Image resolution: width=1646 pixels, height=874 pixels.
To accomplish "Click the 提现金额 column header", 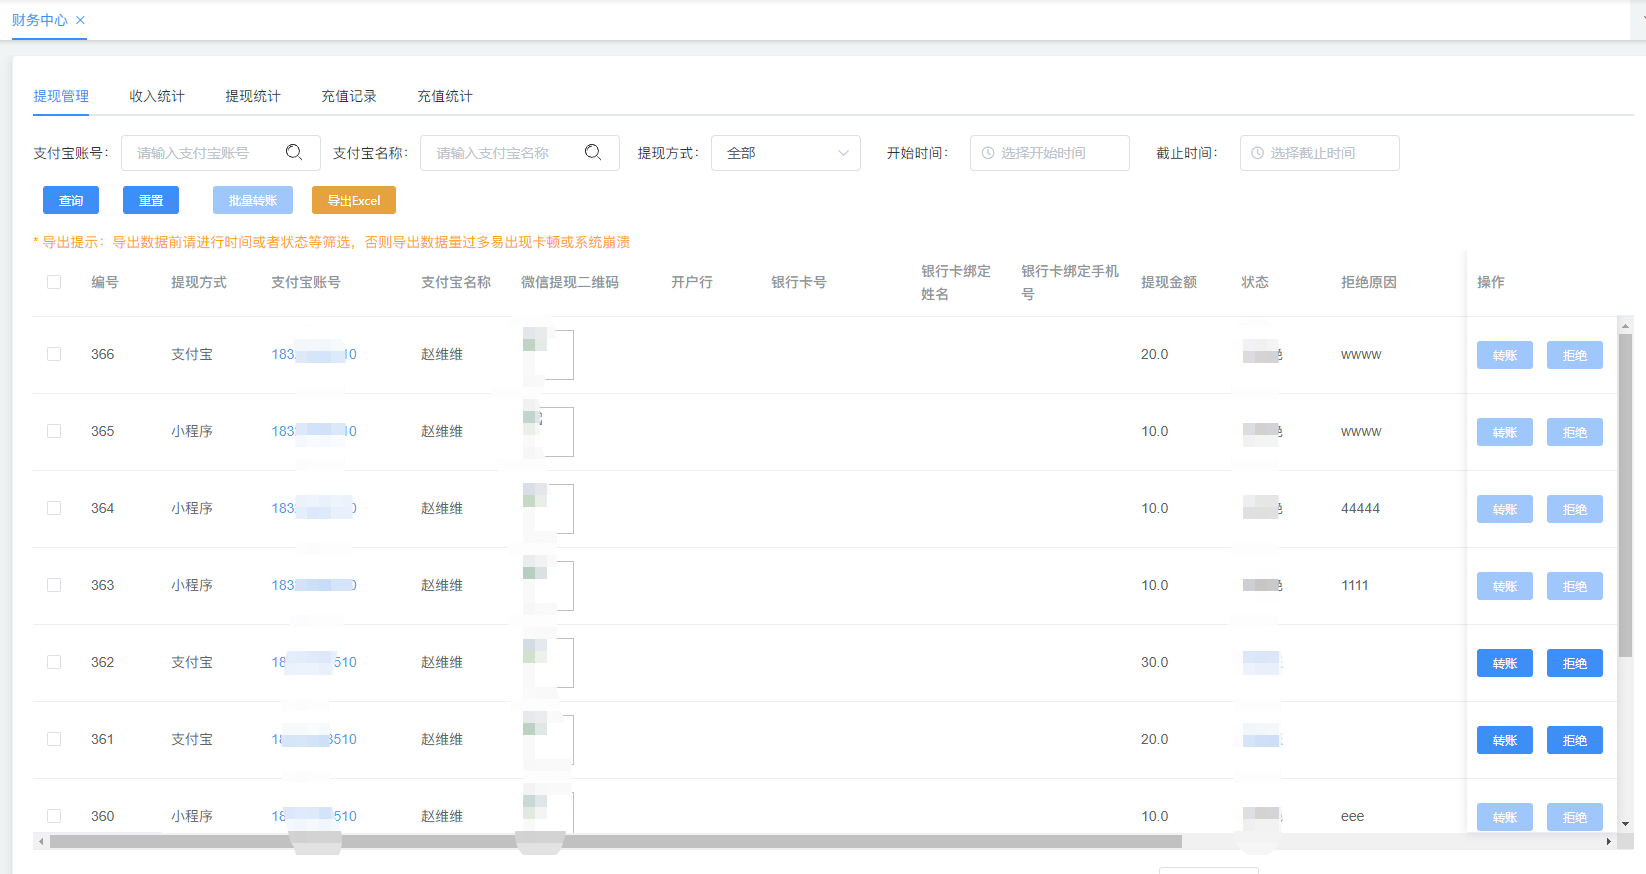I will [x=1169, y=282].
